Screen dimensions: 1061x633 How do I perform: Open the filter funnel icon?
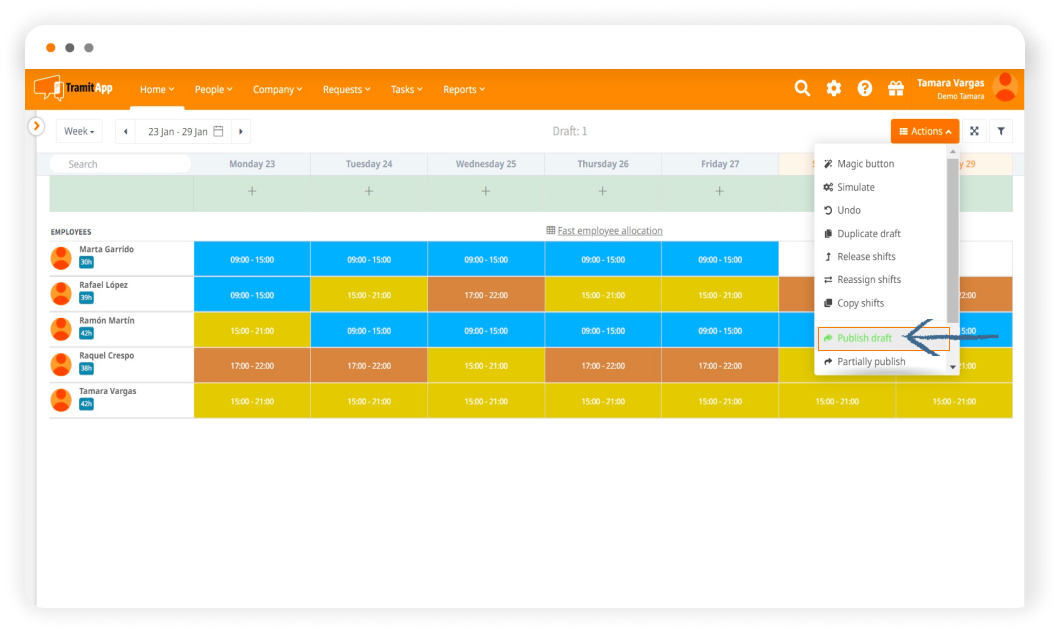[x=1001, y=131]
